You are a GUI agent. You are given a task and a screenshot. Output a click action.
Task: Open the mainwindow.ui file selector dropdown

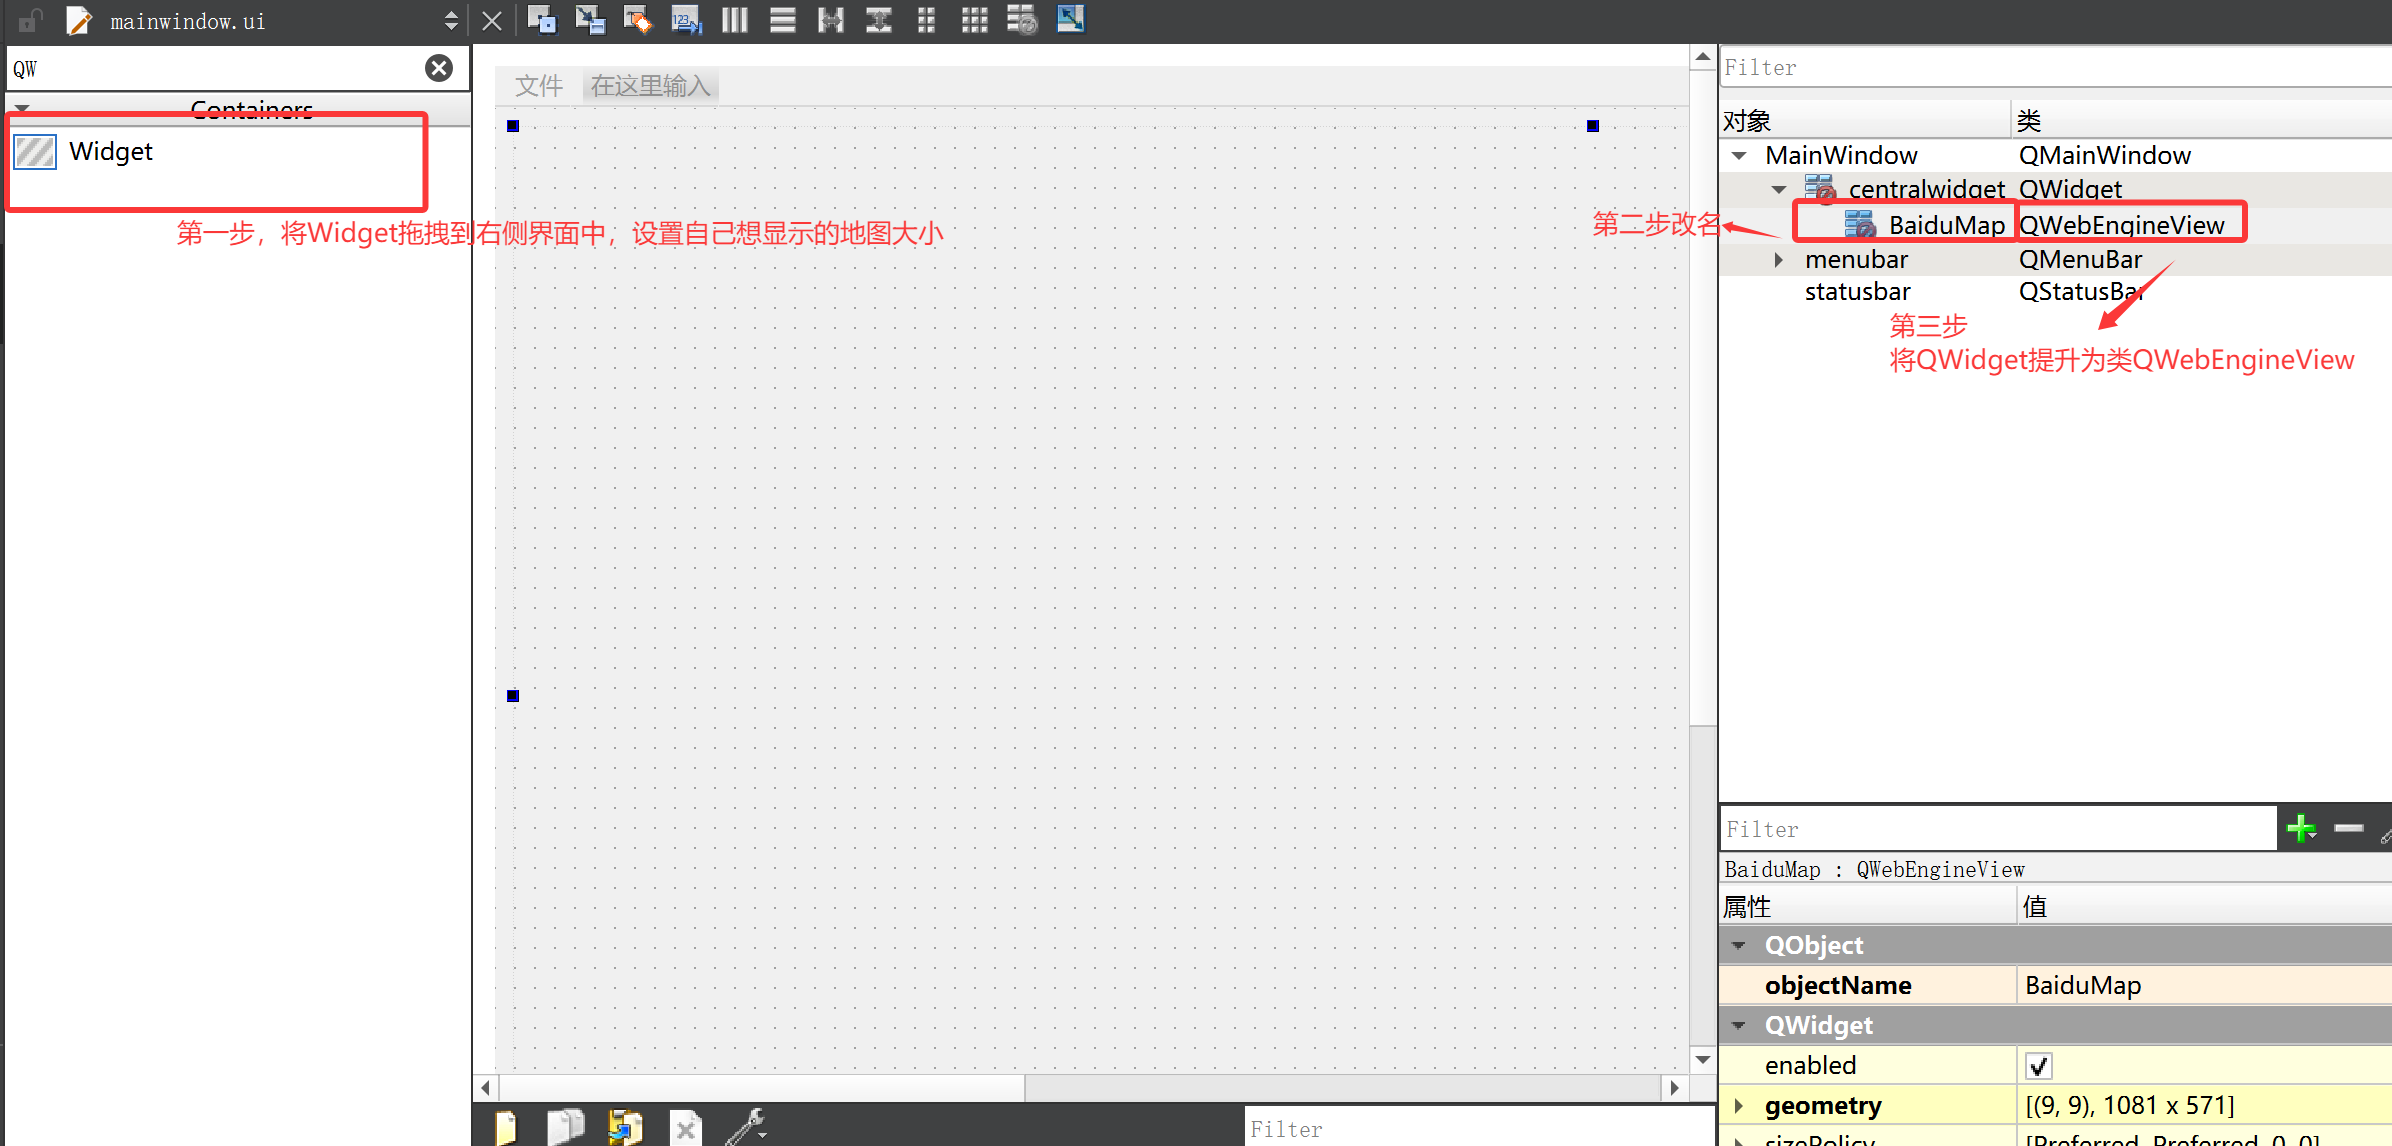pos(451,20)
